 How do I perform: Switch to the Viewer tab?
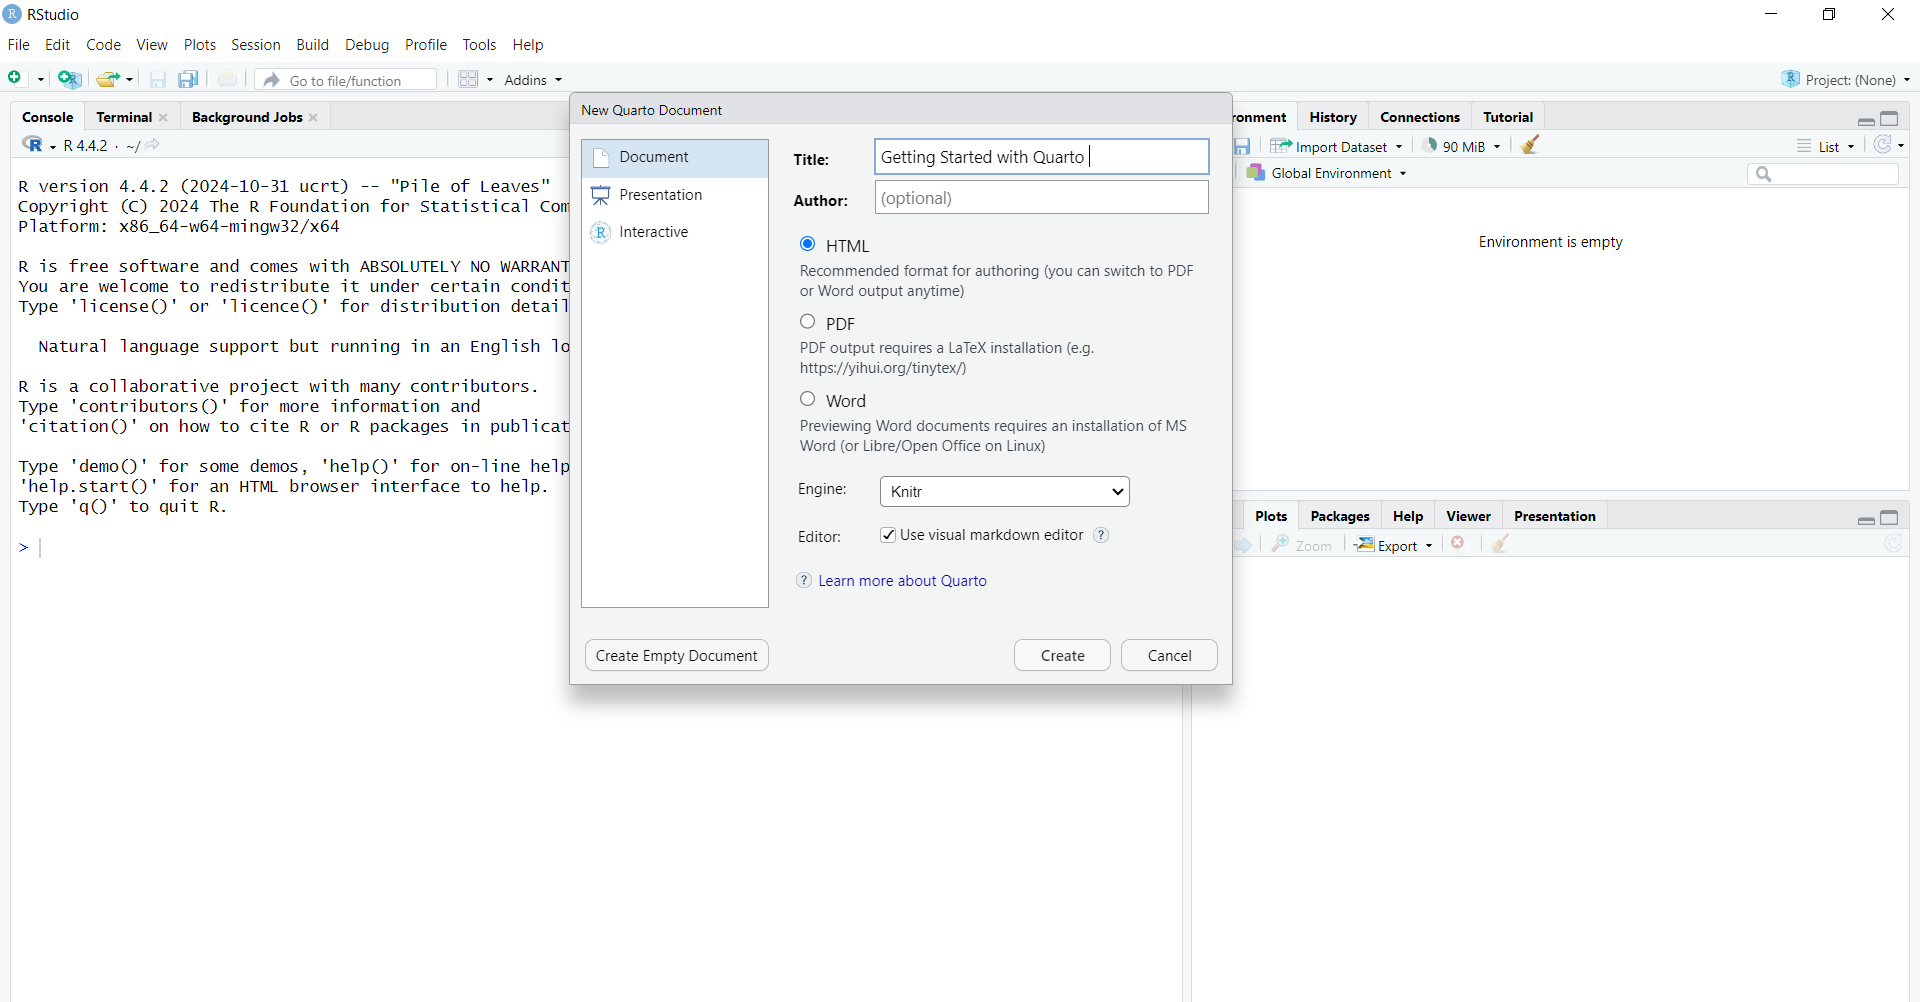[1468, 516]
